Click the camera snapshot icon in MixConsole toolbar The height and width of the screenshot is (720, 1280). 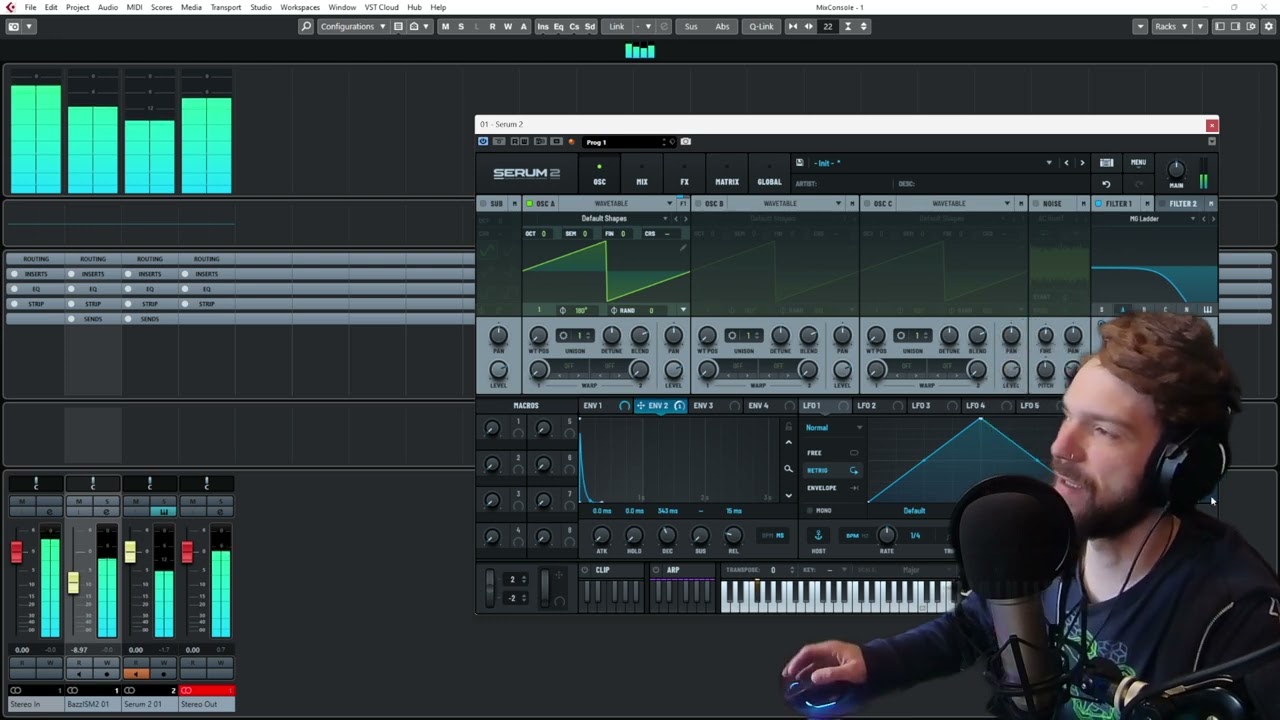coord(13,26)
